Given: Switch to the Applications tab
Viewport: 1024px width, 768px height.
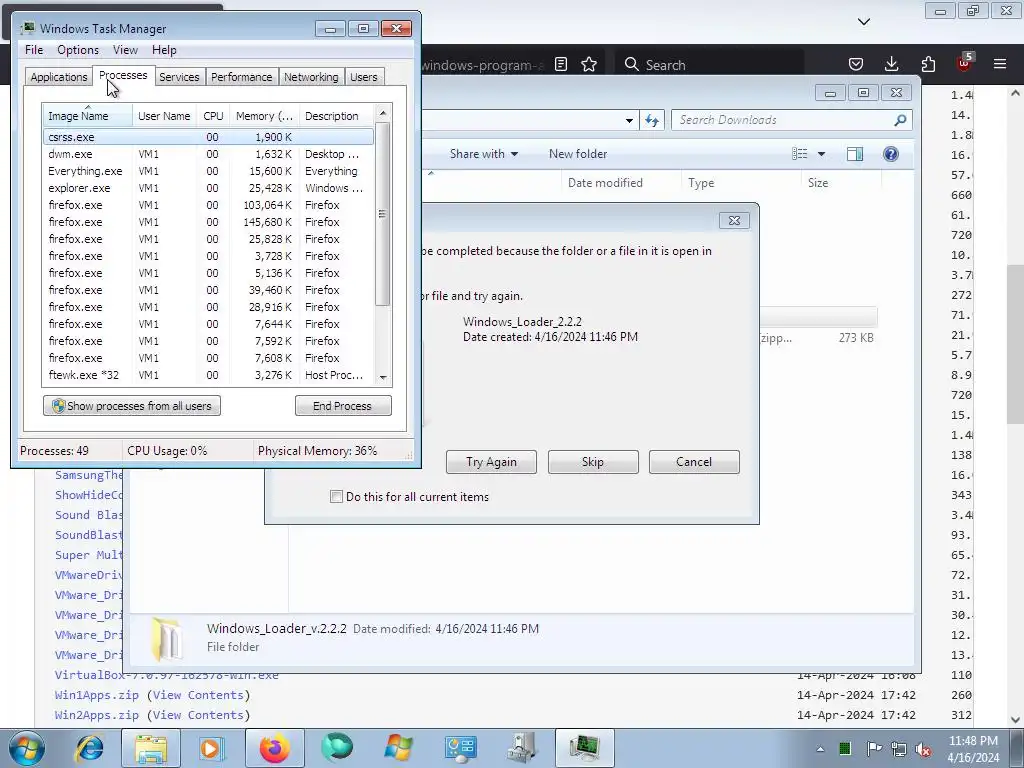Looking at the screenshot, I should [59, 77].
